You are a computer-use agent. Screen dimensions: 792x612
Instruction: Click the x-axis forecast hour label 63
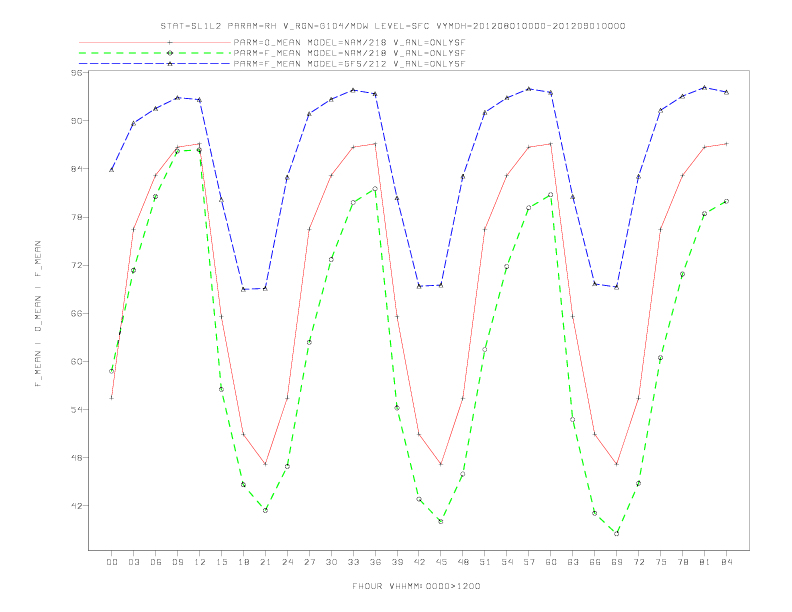point(573,562)
